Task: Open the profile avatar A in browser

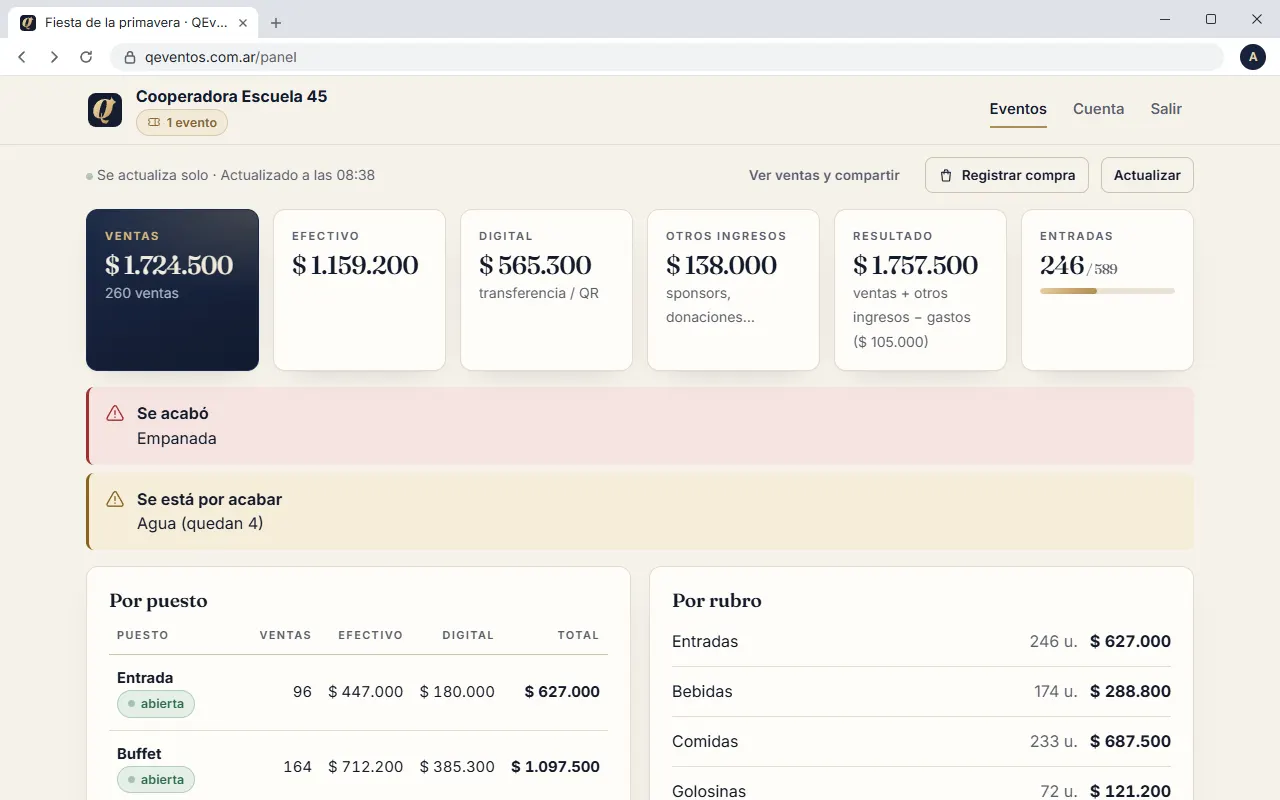Action: tap(1253, 57)
